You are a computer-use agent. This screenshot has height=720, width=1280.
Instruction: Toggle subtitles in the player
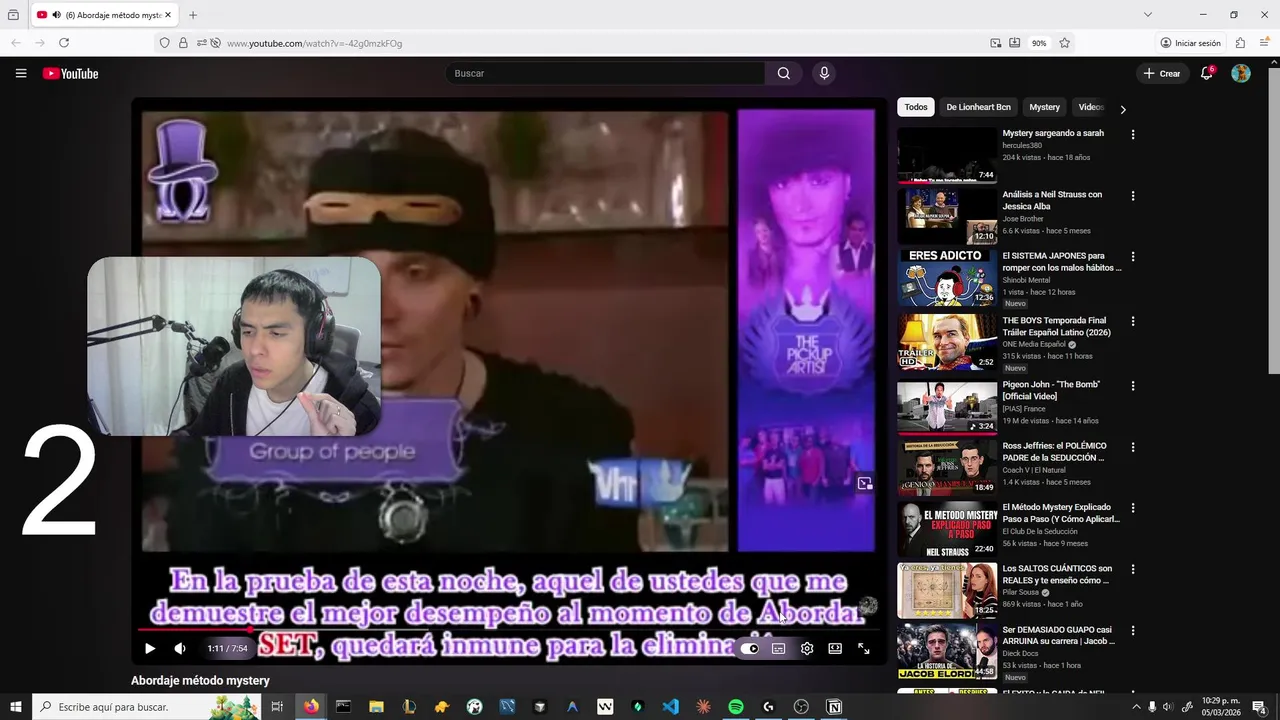(x=778, y=648)
